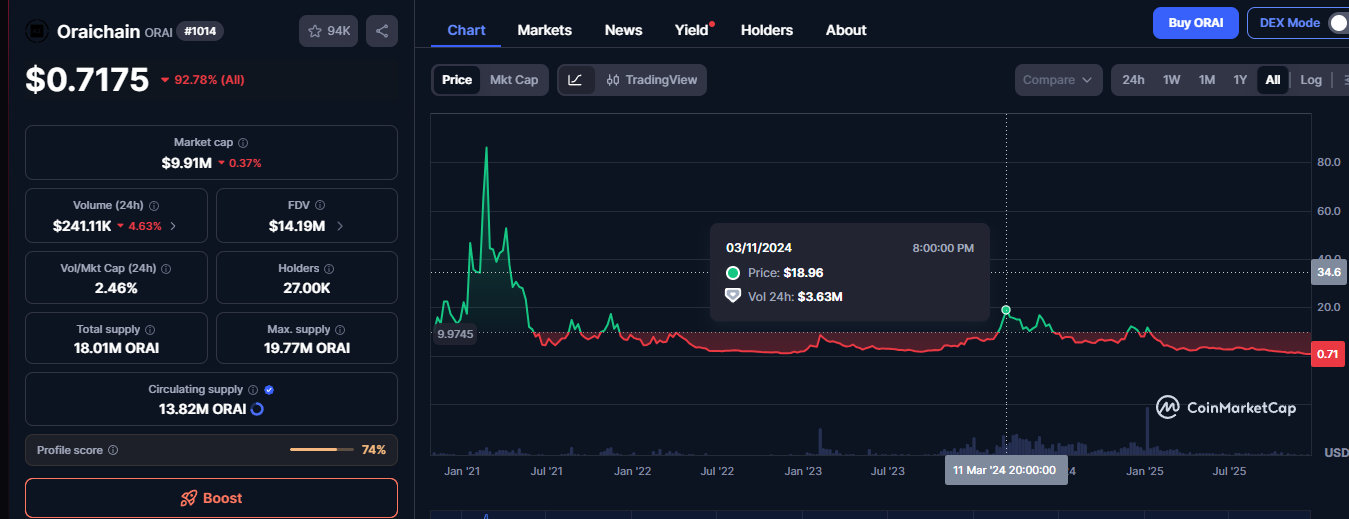
Task: Select Mkt Cap chart view
Action: click(514, 80)
